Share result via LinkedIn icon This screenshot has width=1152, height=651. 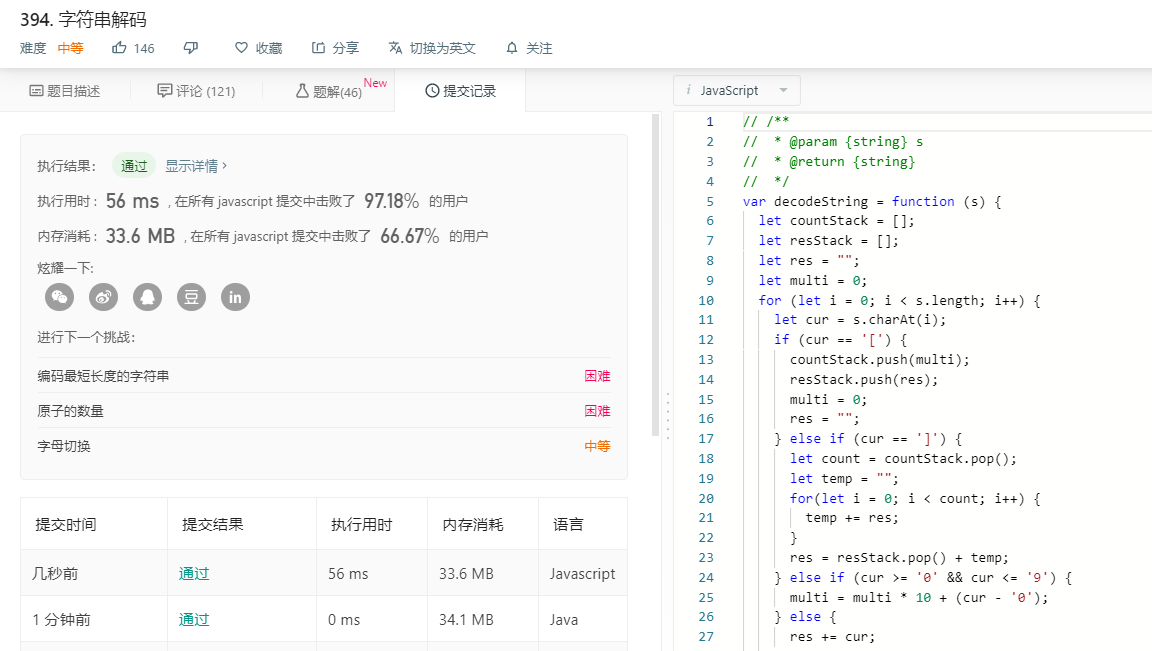coord(236,297)
